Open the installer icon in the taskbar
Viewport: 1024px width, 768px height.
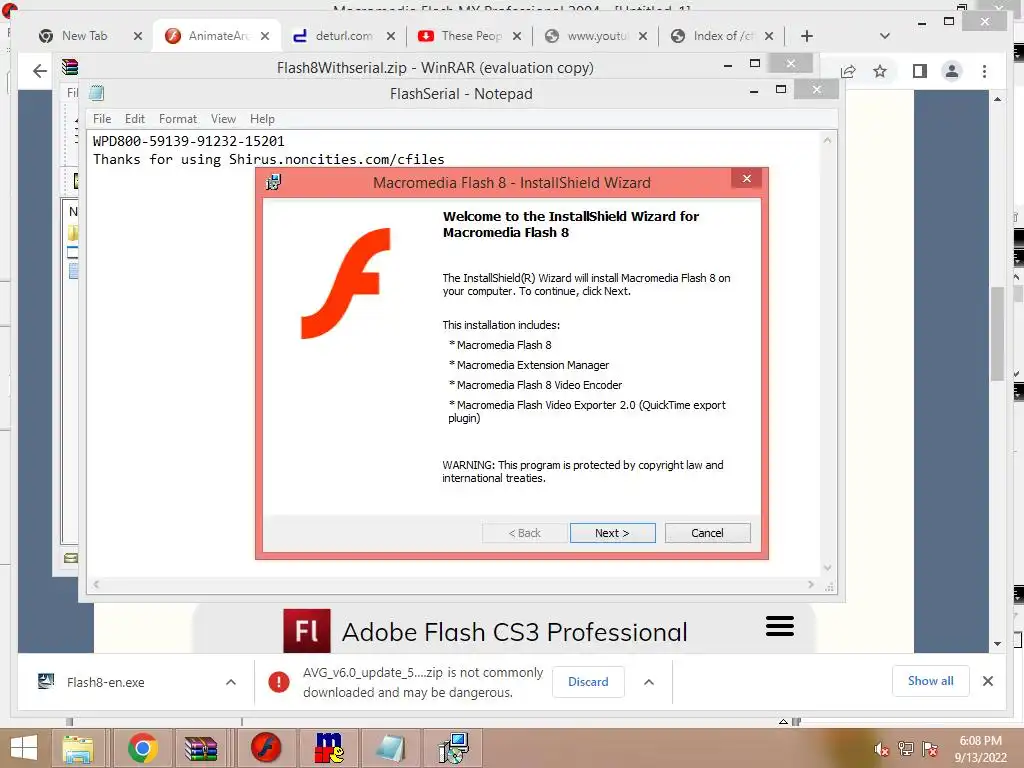click(453, 748)
